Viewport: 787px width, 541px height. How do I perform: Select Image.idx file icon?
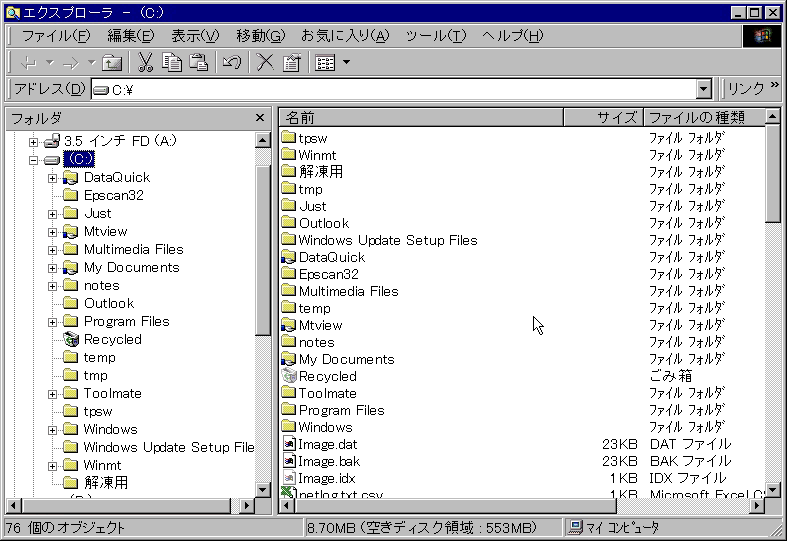[289, 478]
